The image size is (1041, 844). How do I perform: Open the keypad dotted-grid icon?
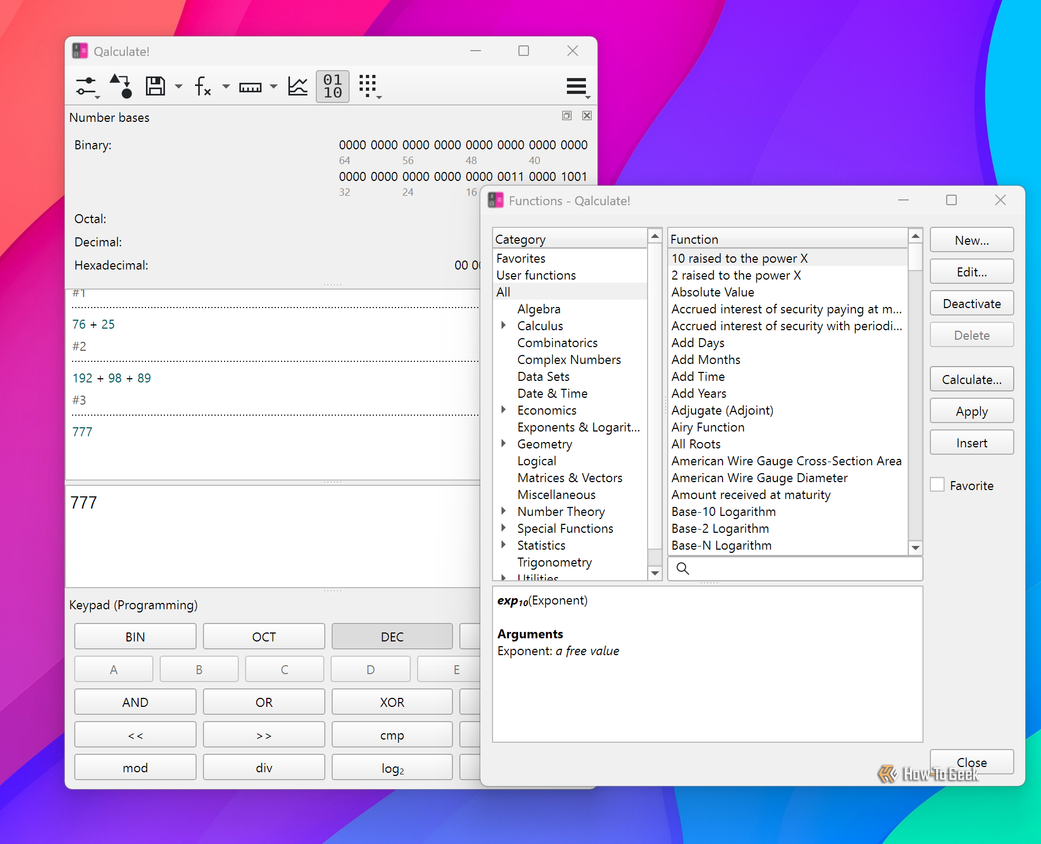pyautogui.click(x=369, y=86)
